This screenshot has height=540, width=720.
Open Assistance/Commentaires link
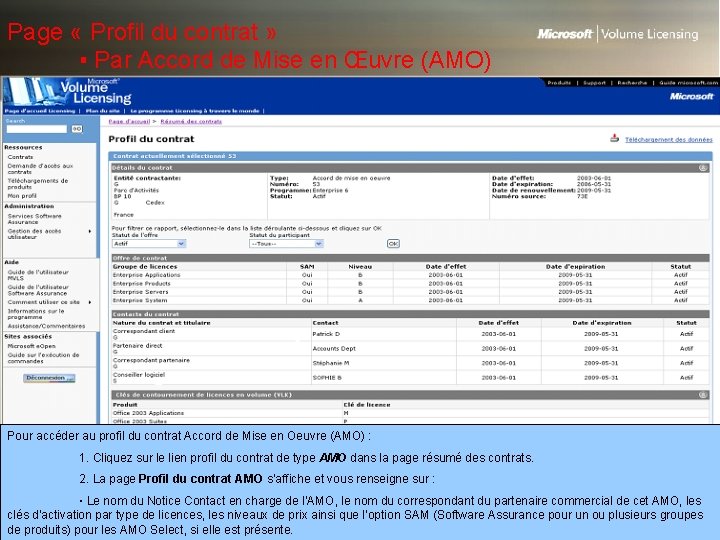point(46,326)
